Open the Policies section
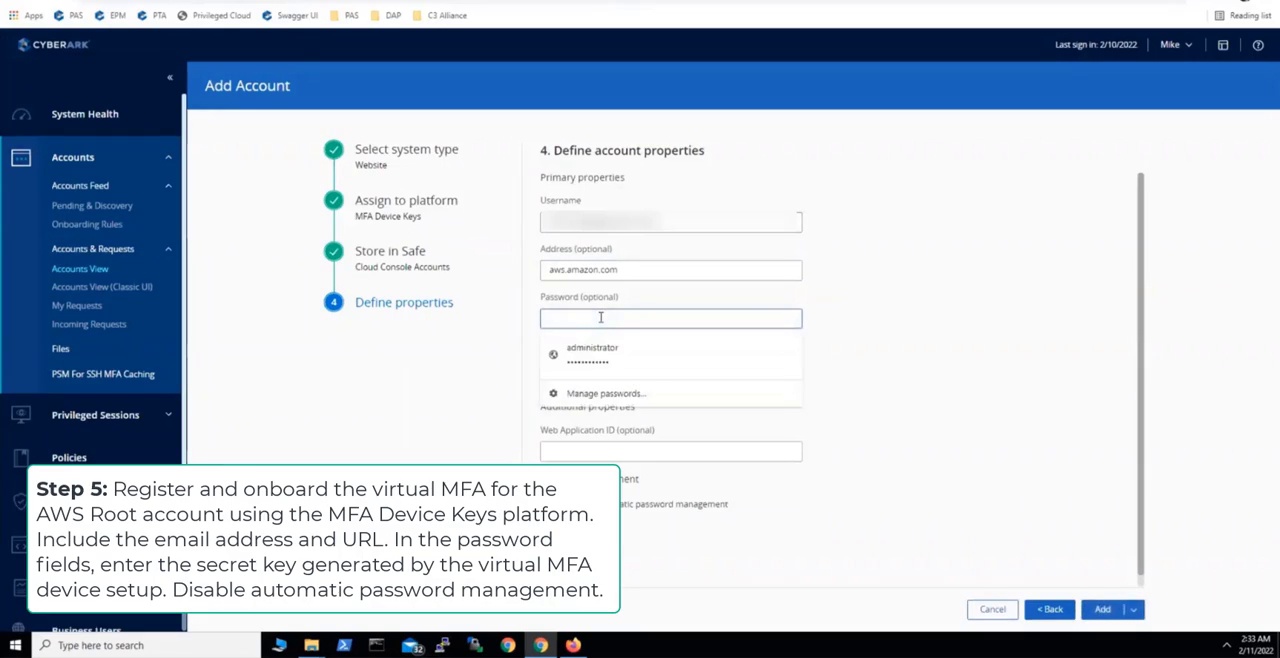The image size is (1280, 658). pyautogui.click(x=69, y=457)
